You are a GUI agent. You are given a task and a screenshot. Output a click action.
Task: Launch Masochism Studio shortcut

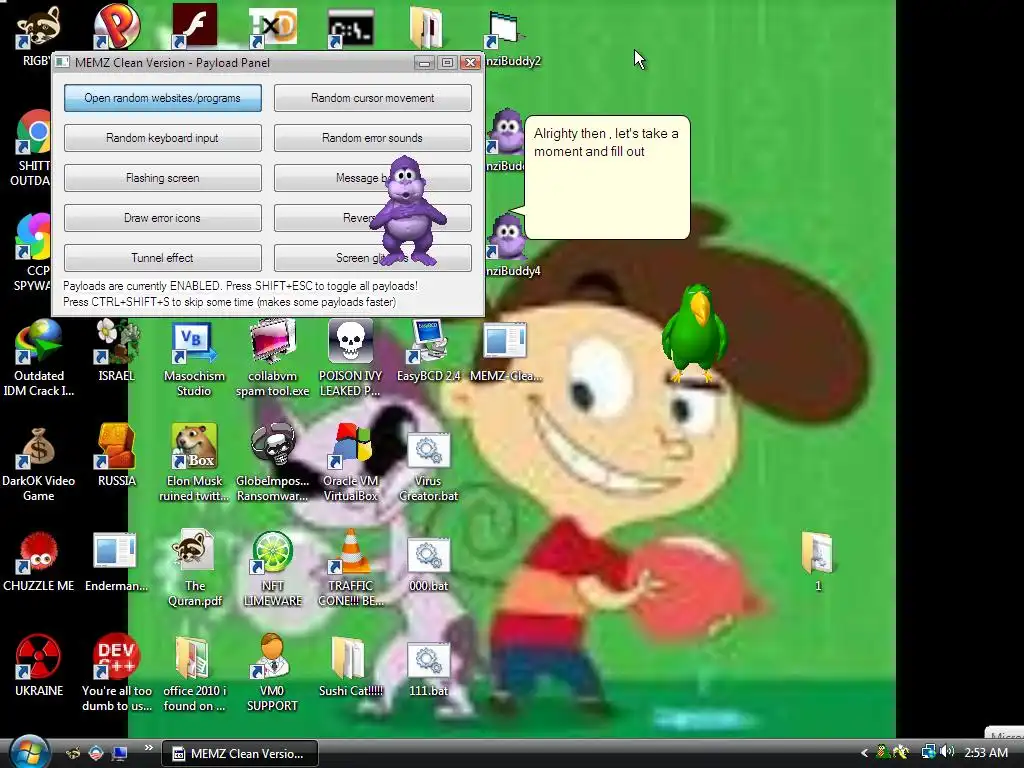[194, 358]
